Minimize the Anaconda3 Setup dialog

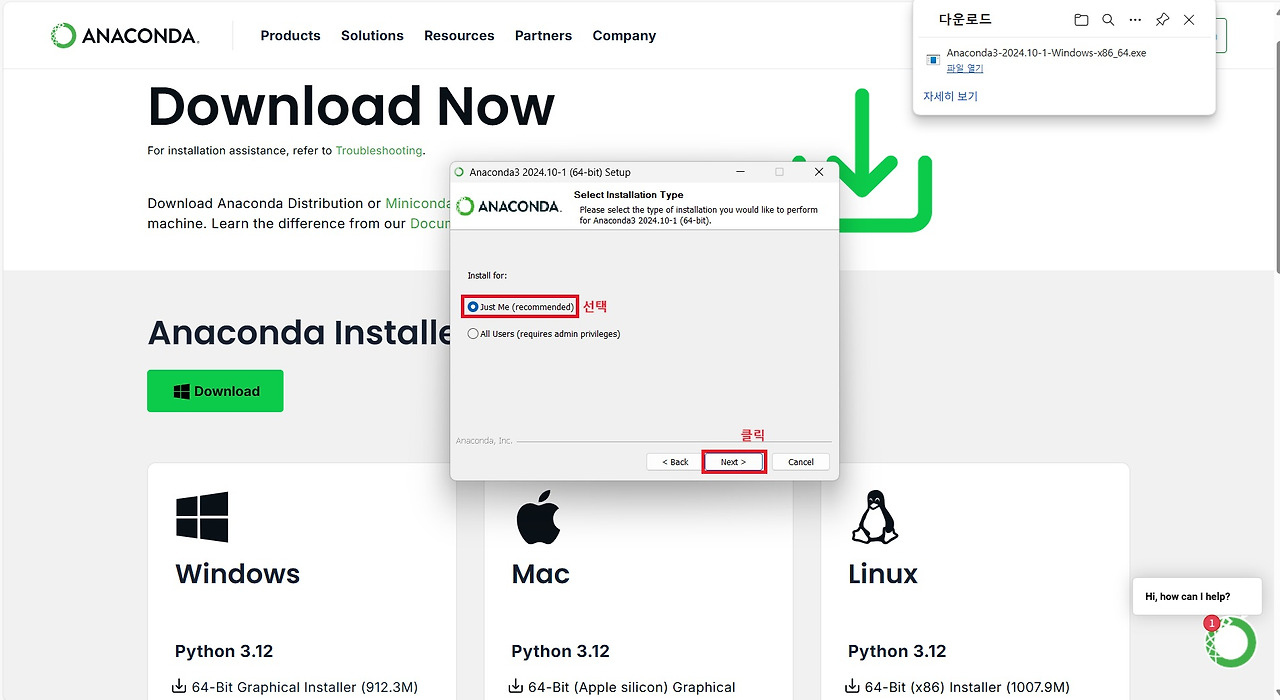coord(742,172)
